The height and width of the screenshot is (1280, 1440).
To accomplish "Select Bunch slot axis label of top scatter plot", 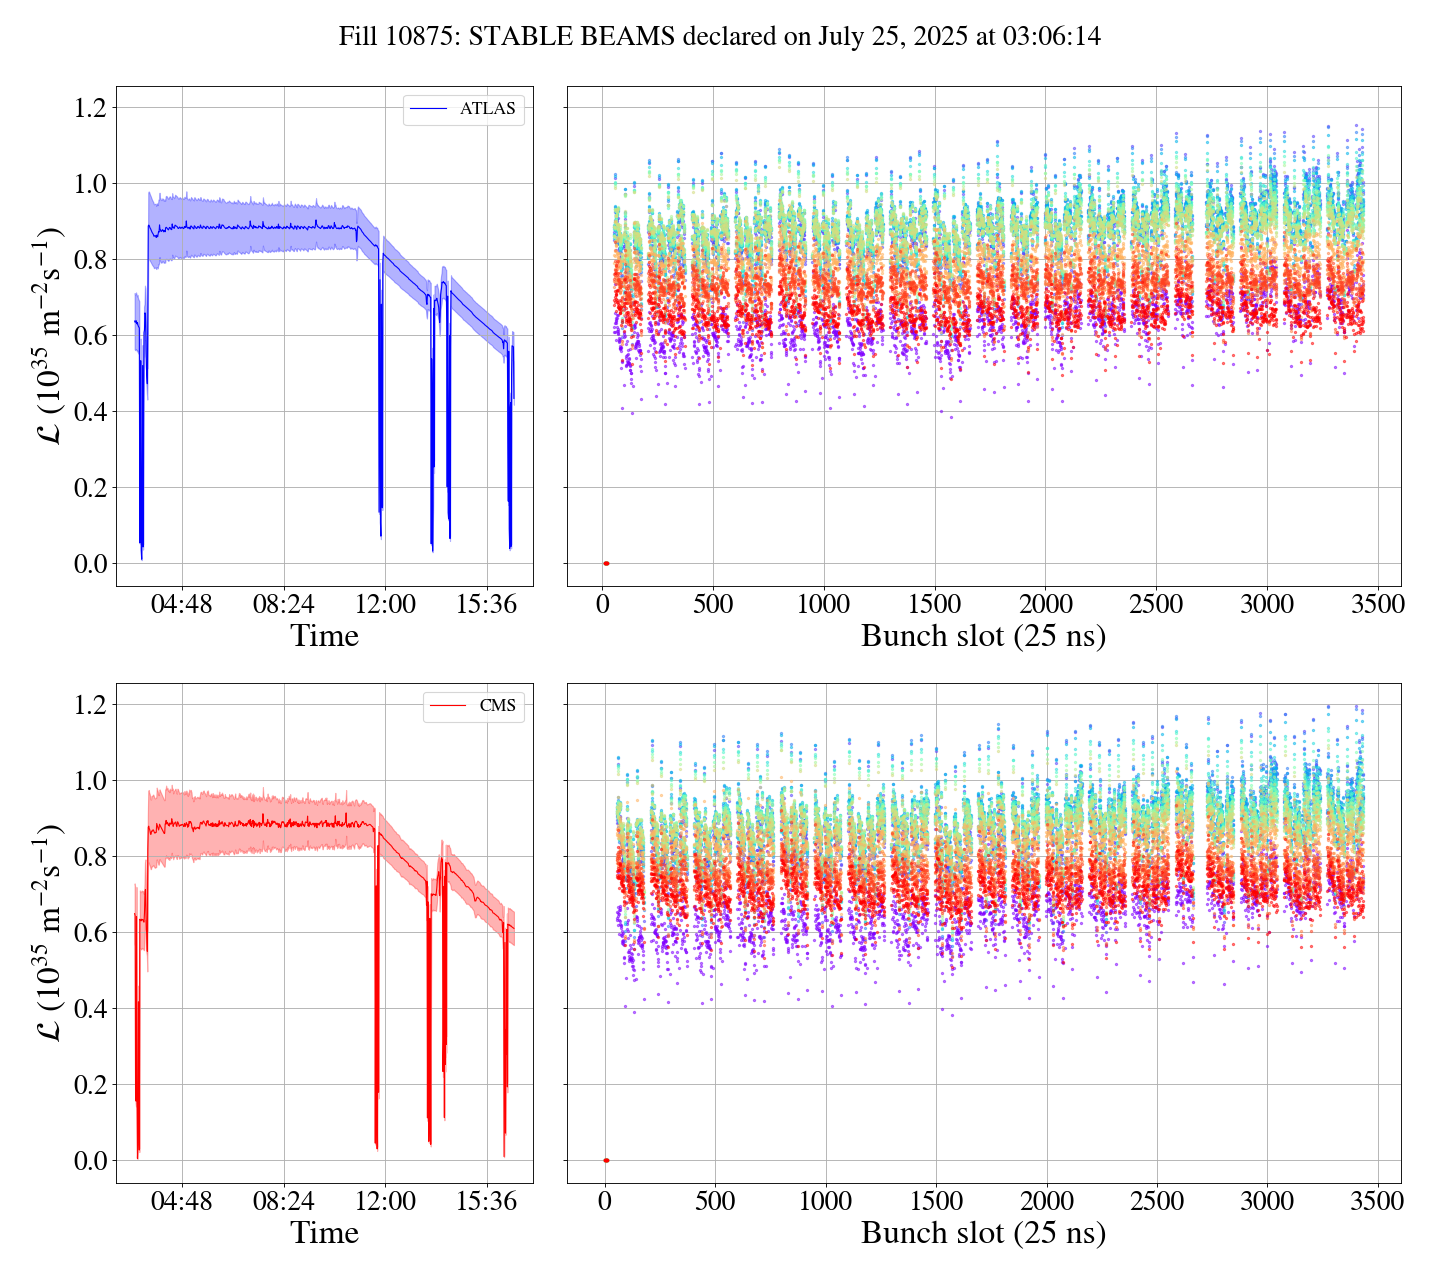I will point(983,636).
